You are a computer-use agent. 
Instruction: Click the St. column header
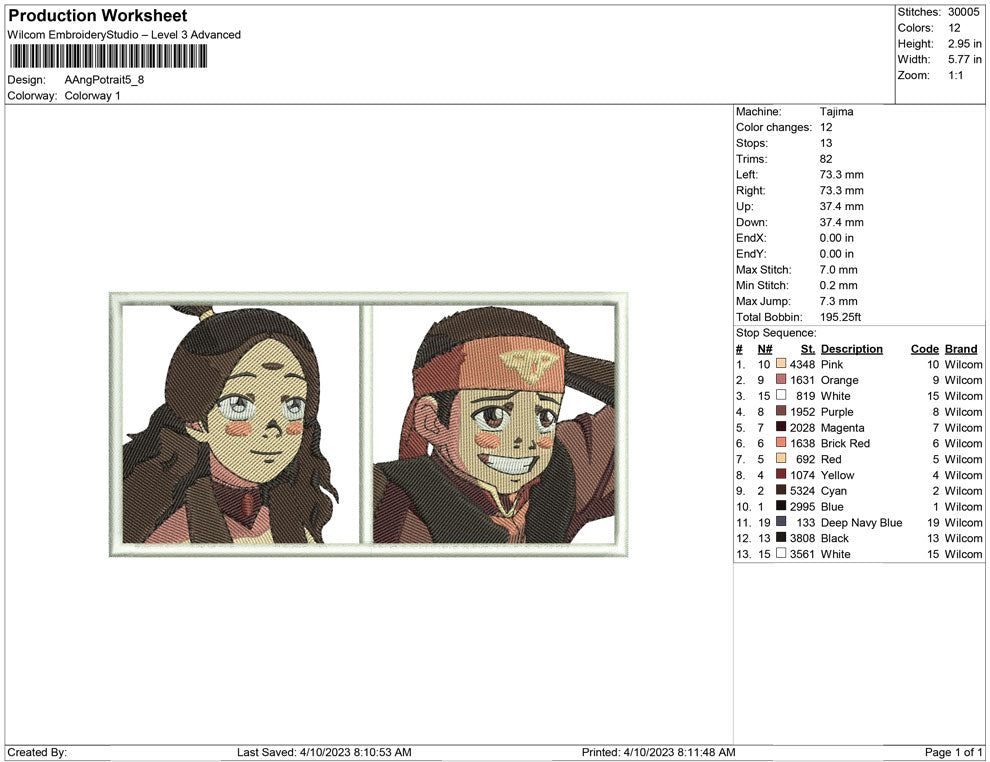point(808,349)
